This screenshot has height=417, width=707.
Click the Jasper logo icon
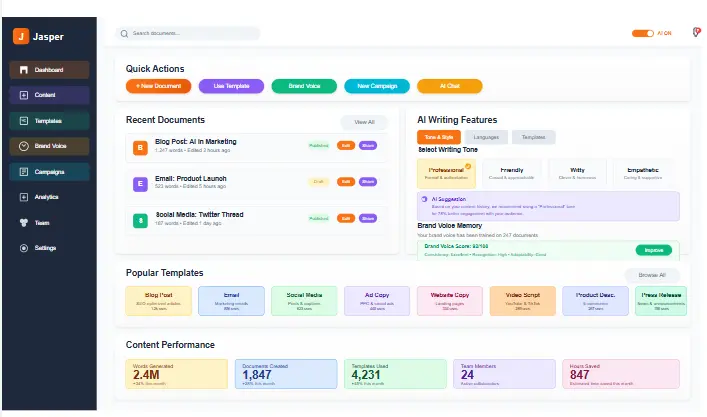coord(21,36)
